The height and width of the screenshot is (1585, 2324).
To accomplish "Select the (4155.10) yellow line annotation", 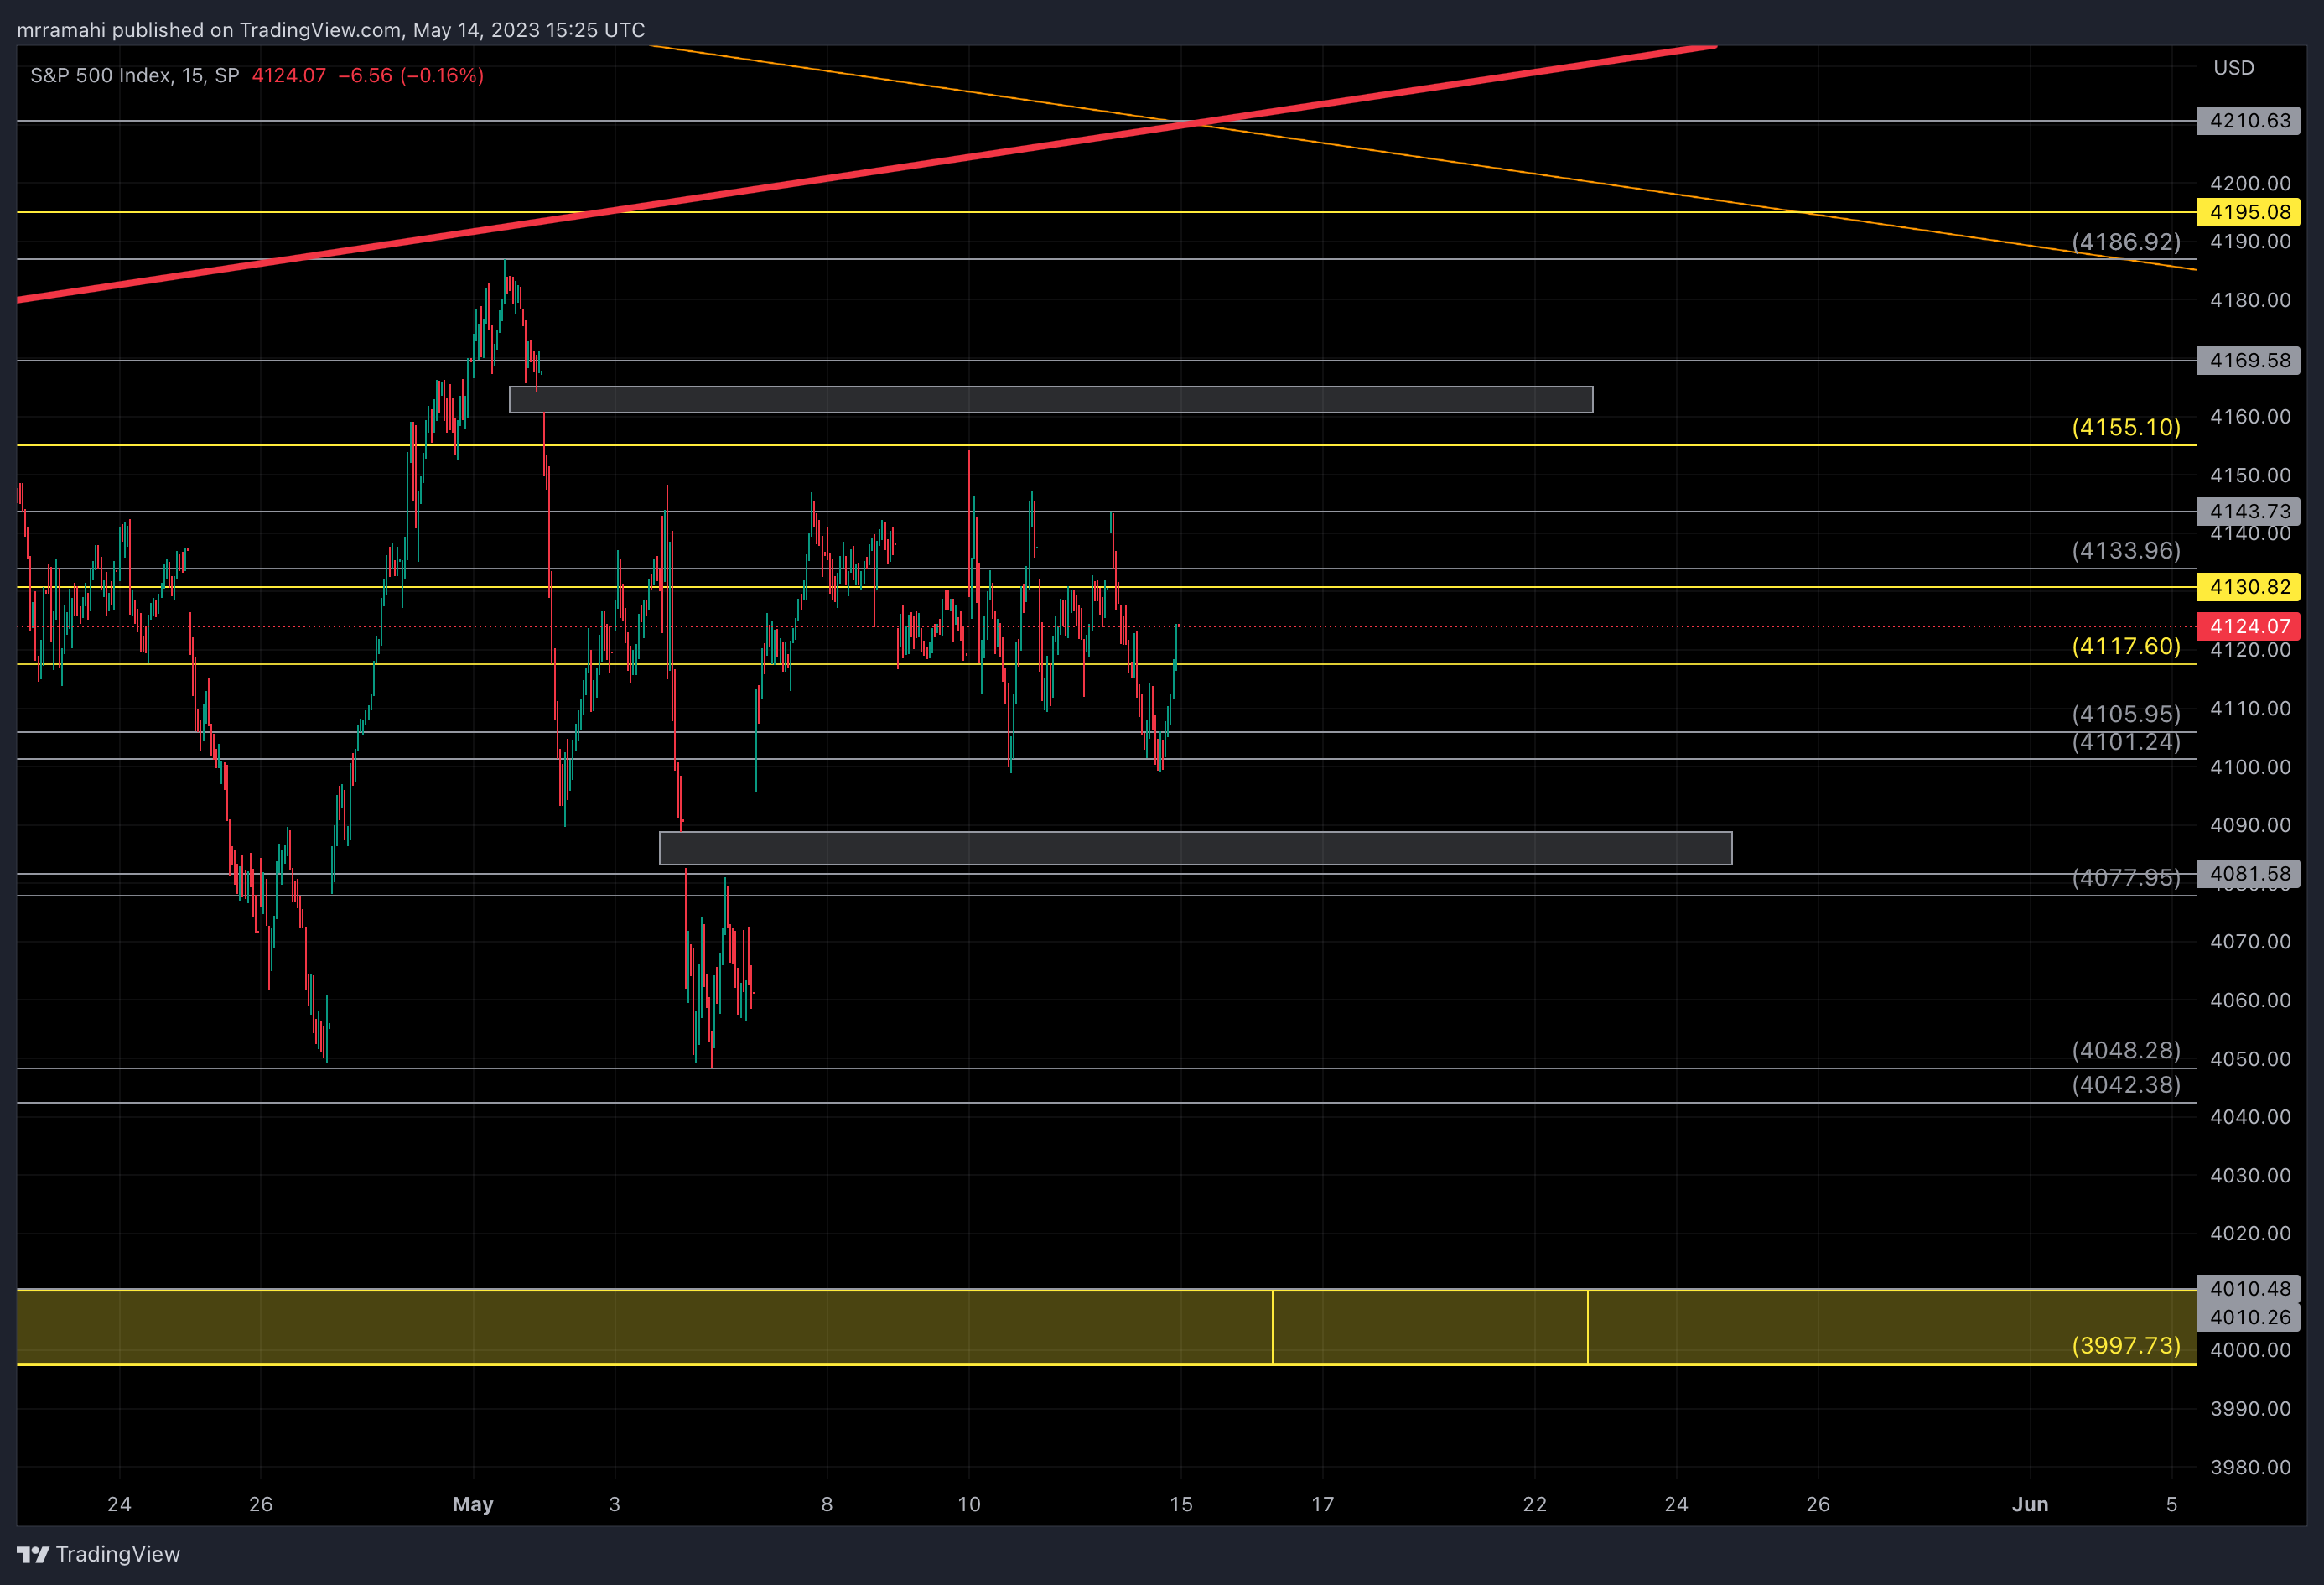I will point(2125,428).
